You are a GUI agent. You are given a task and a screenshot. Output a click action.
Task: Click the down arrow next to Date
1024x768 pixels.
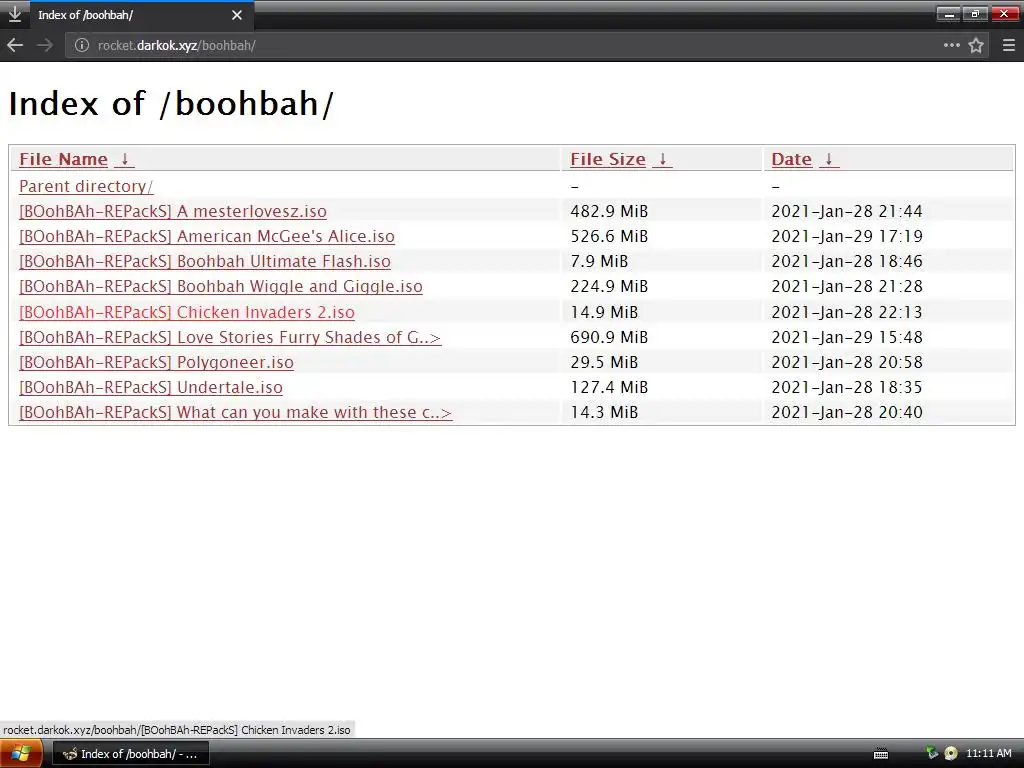[829, 159]
